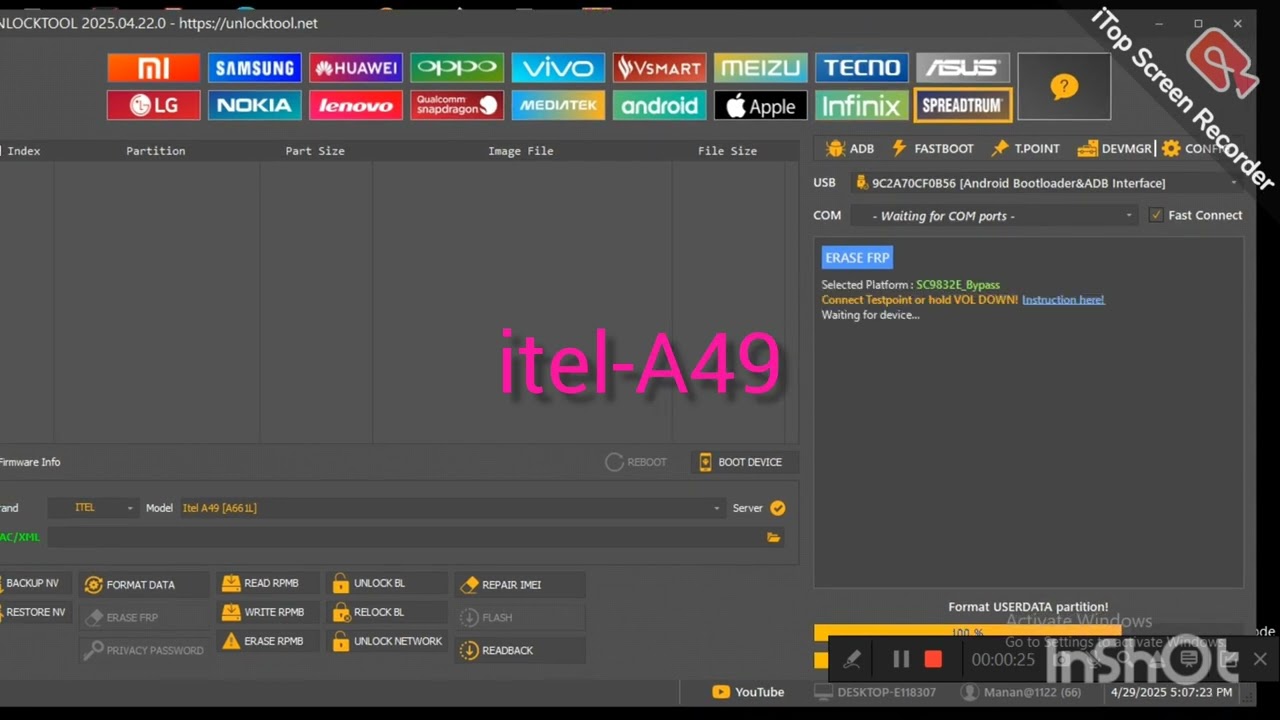Click the UNLOCK BL button
This screenshot has width=1280, height=720.
click(386, 583)
